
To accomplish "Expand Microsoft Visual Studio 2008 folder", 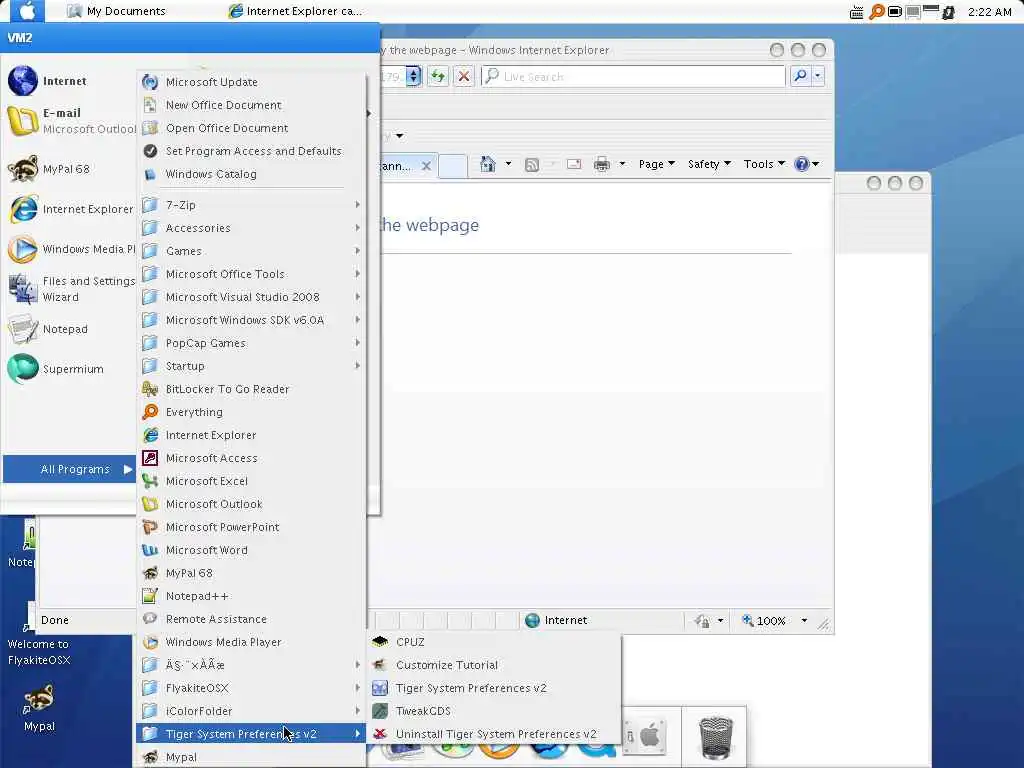I will [x=251, y=296].
